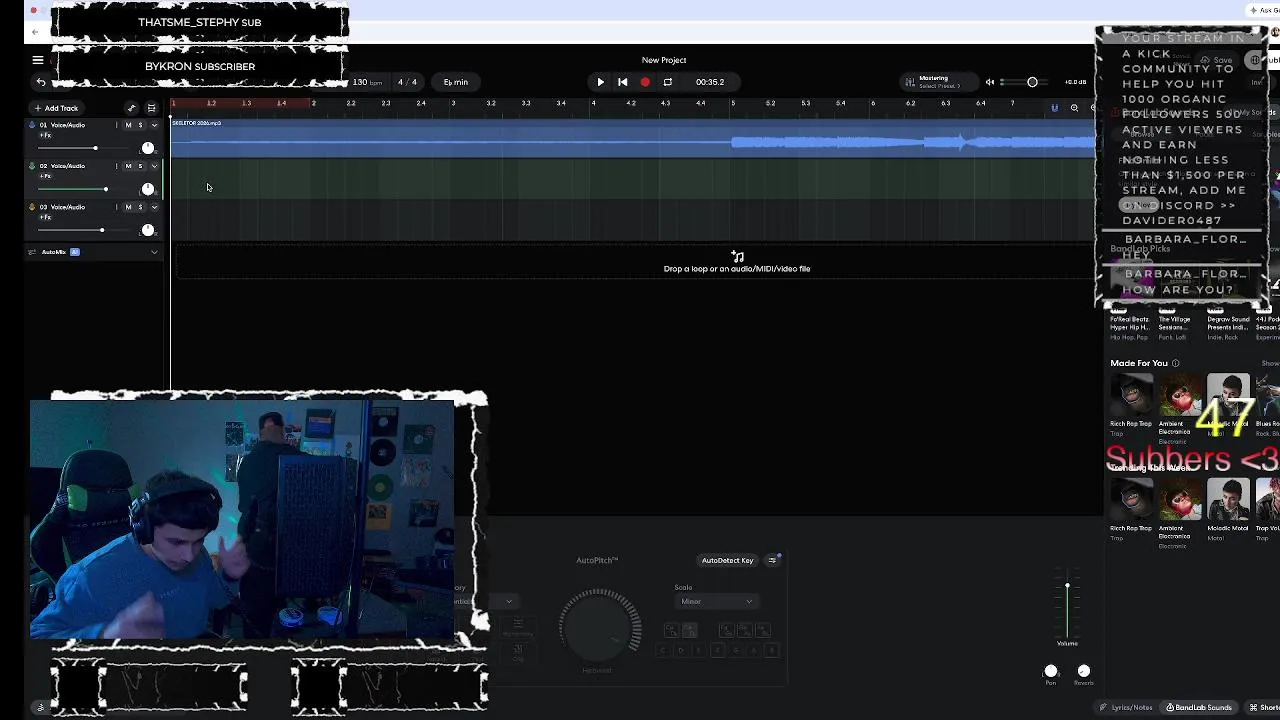Adjust the vertical track Volume fader
Viewport: 1280px width, 720px height.
pyautogui.click(x=1067, y=605)
